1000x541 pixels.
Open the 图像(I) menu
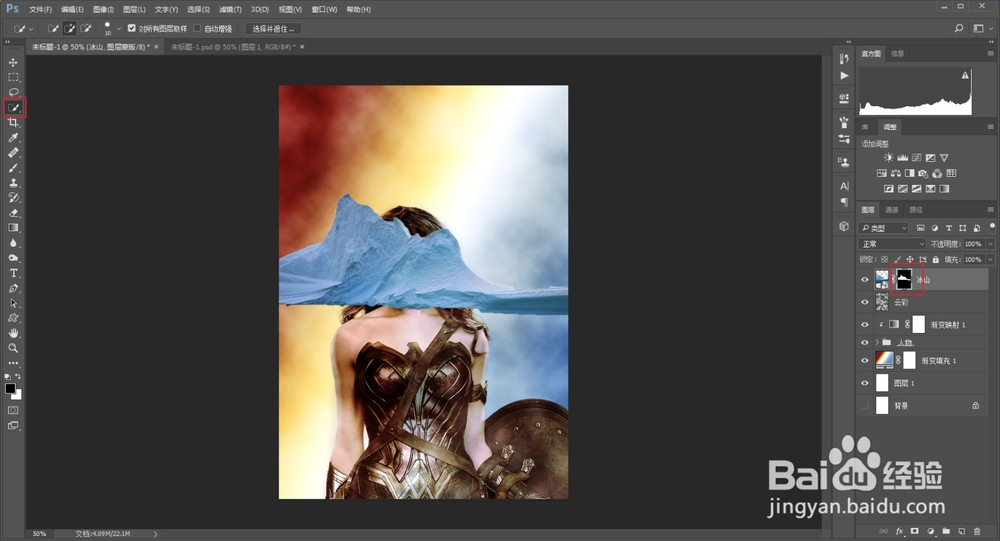pyautogui.click(x=103, y=10)
